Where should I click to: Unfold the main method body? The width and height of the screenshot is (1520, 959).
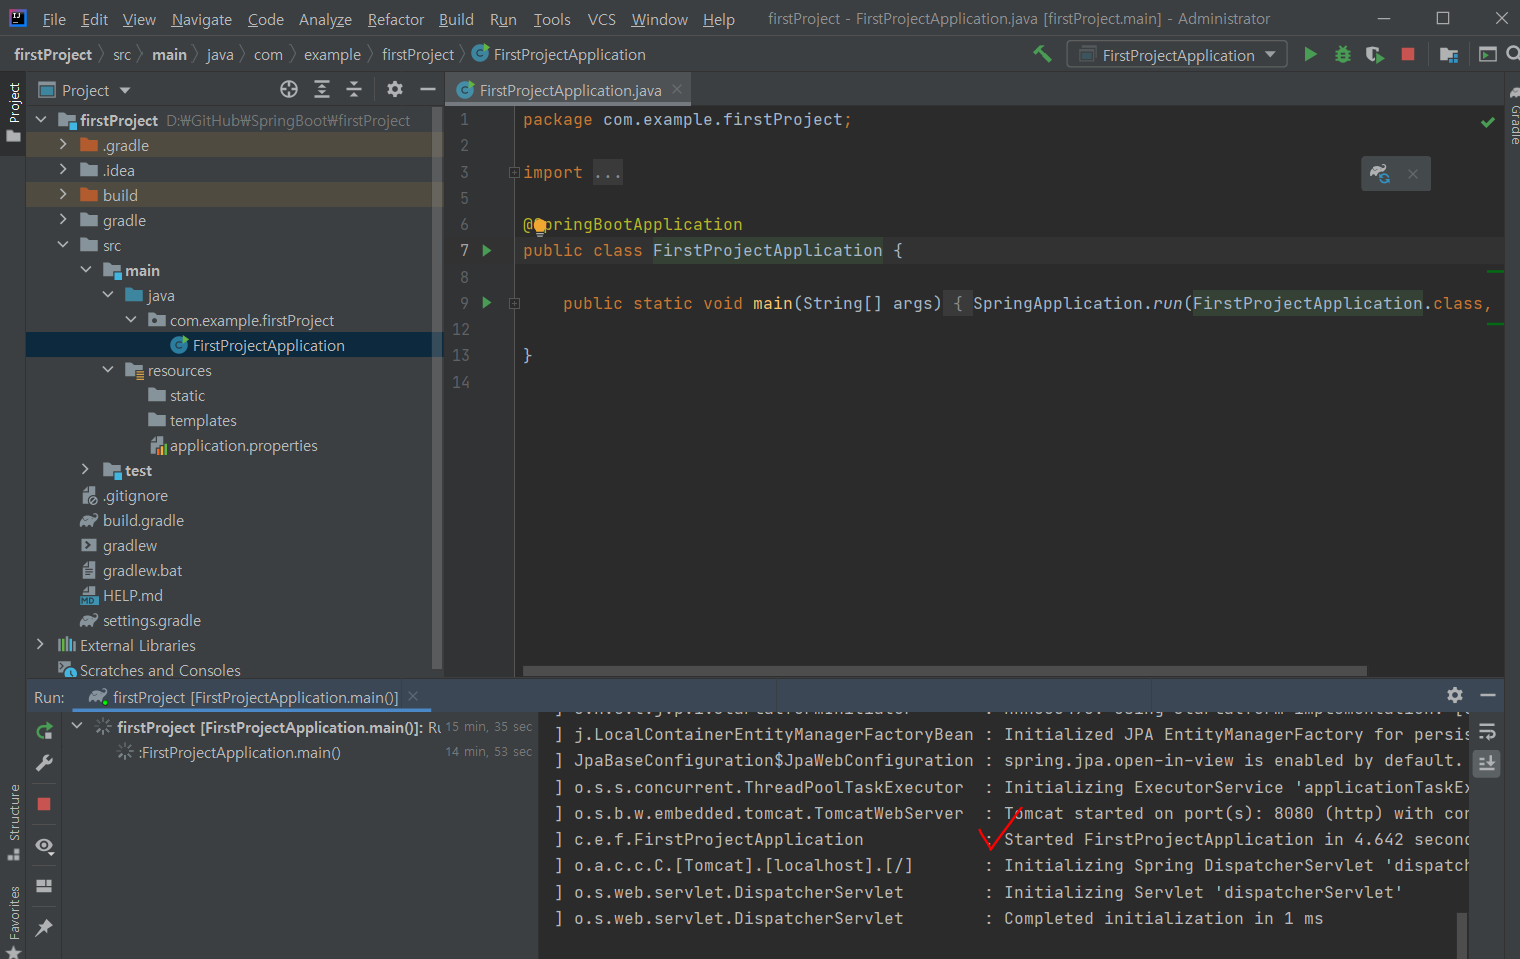514,303
